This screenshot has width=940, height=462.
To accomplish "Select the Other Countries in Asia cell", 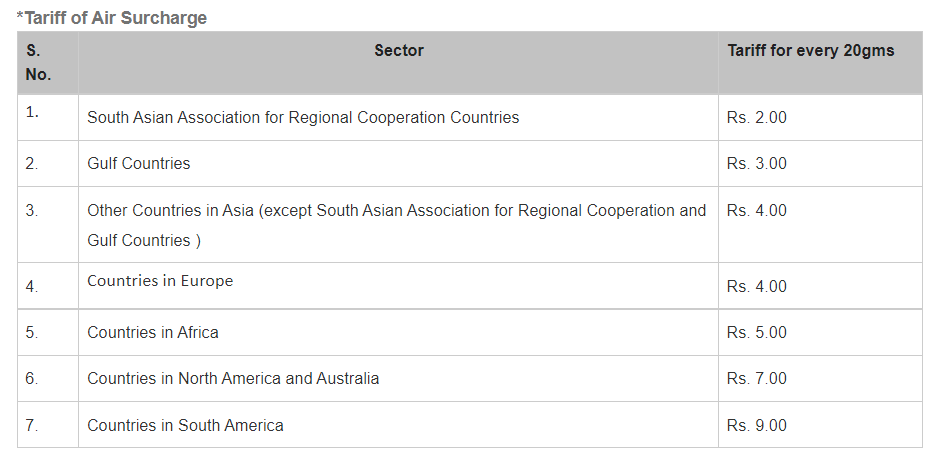I will [x=396, y=225].
